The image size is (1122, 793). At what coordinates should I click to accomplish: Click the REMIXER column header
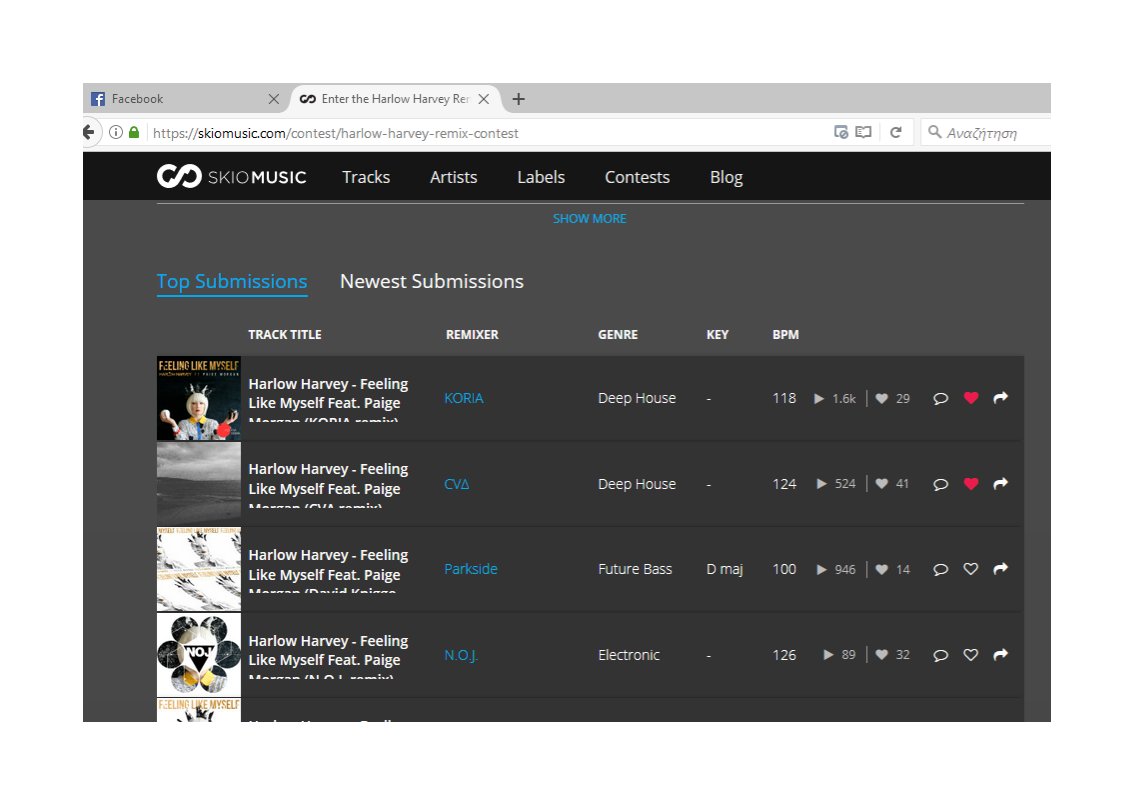(x=472, y=334)
